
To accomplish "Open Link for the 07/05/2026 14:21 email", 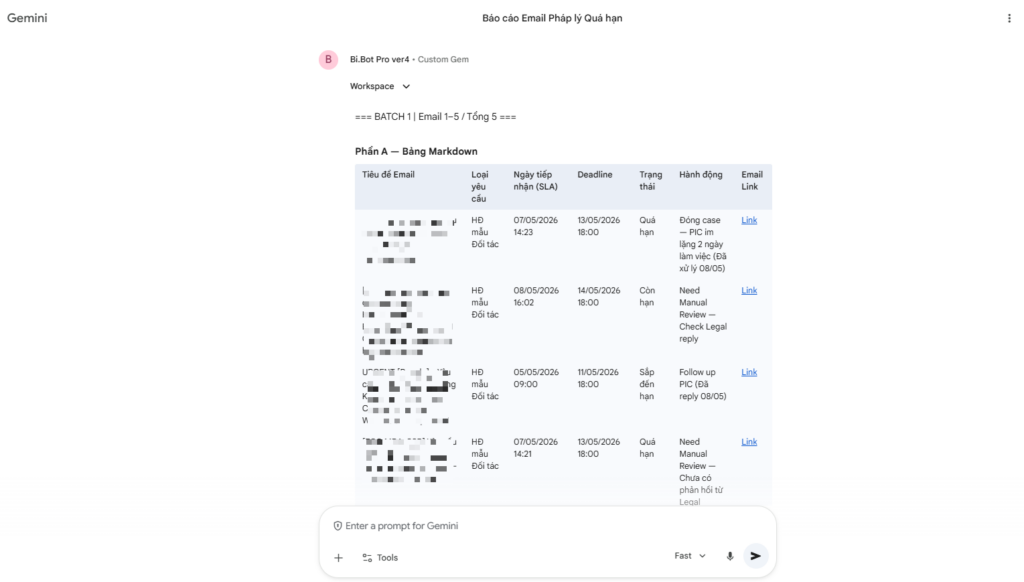I will [x=749, y=442].
